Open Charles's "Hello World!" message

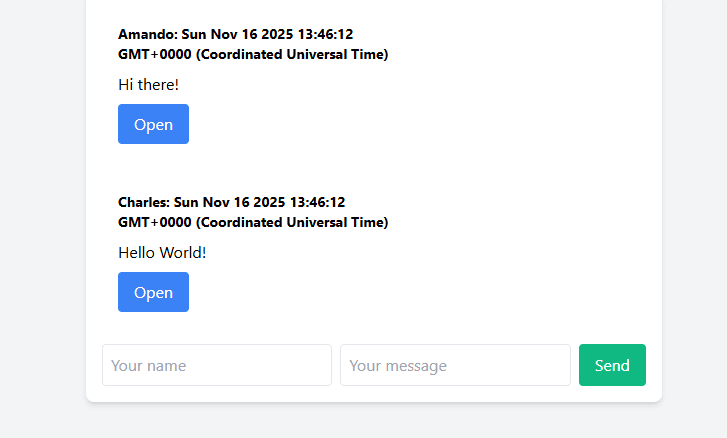(x=153, y=292)
